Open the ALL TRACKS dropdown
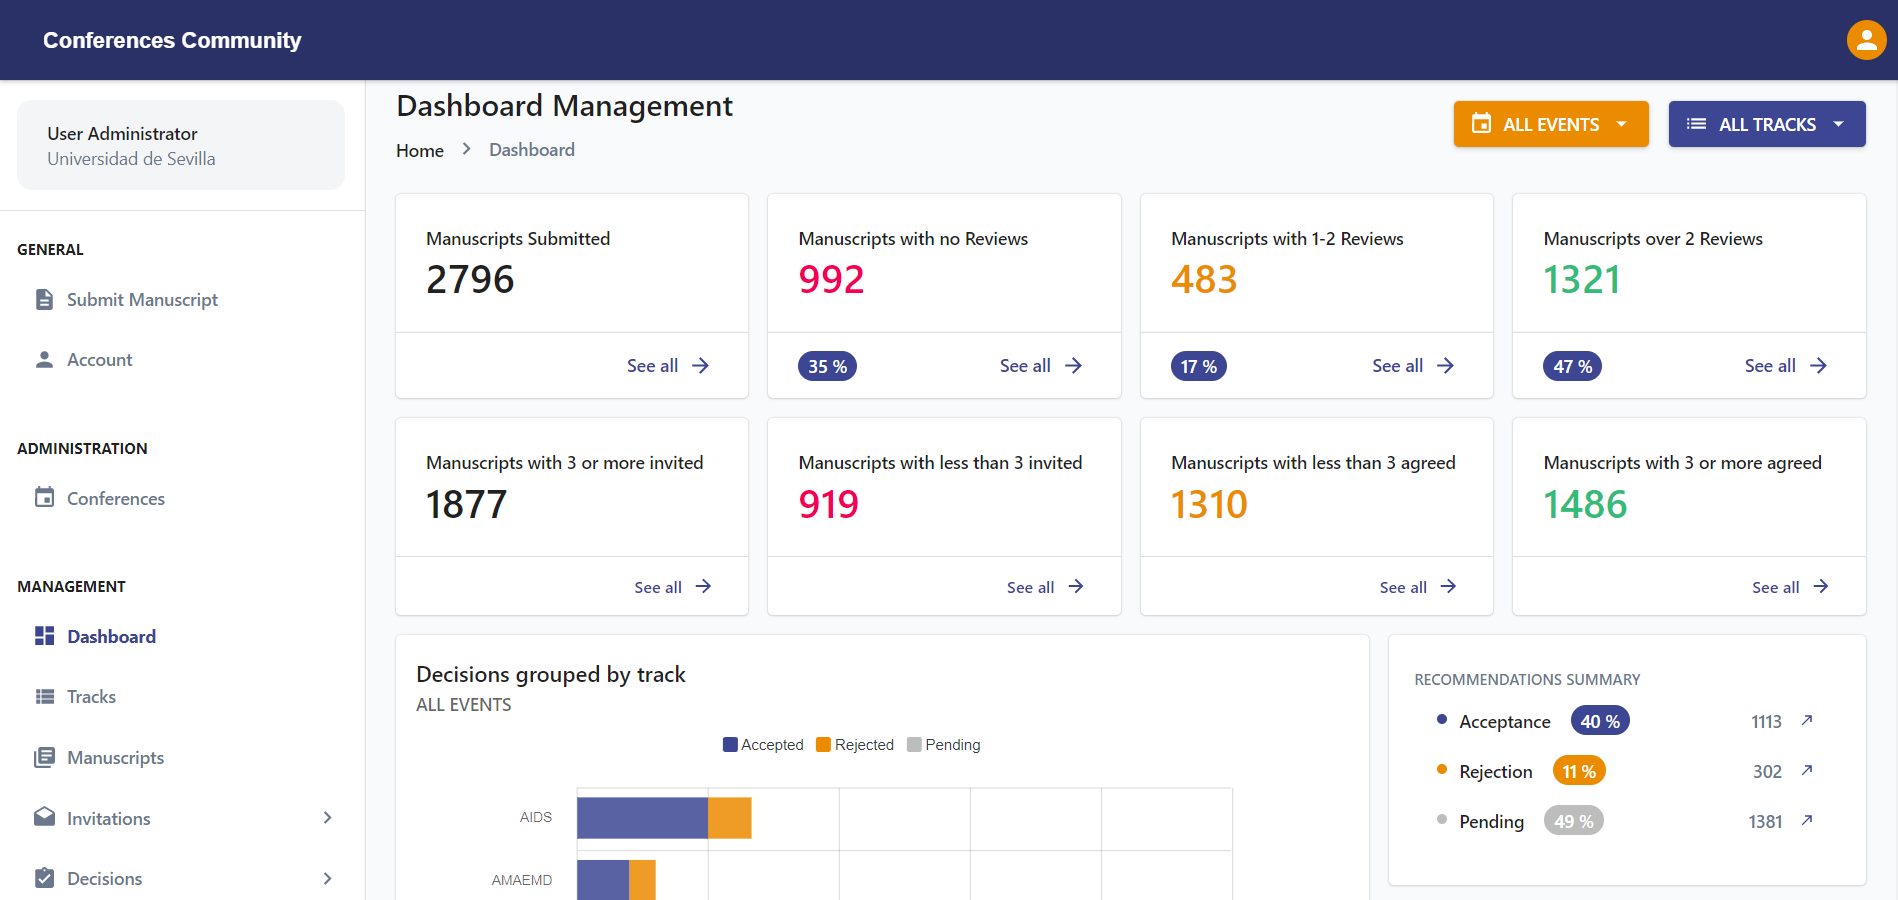The width and height of the screenshot is (1898, 900). point(1766,124)
